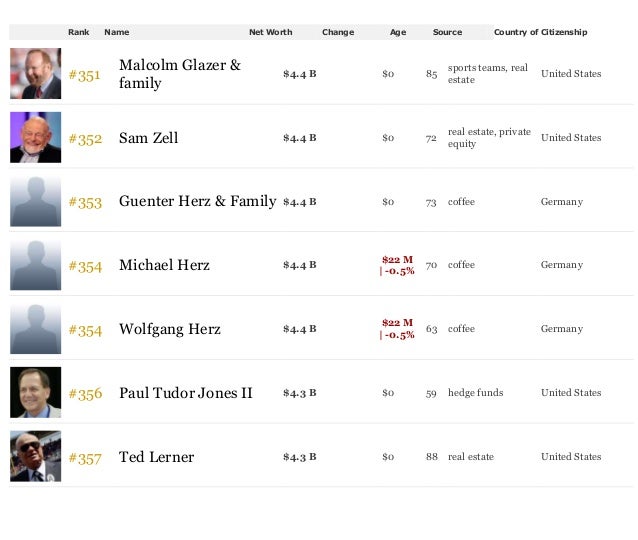
Task: Open the Sam Zell name link
Action: 148,138
